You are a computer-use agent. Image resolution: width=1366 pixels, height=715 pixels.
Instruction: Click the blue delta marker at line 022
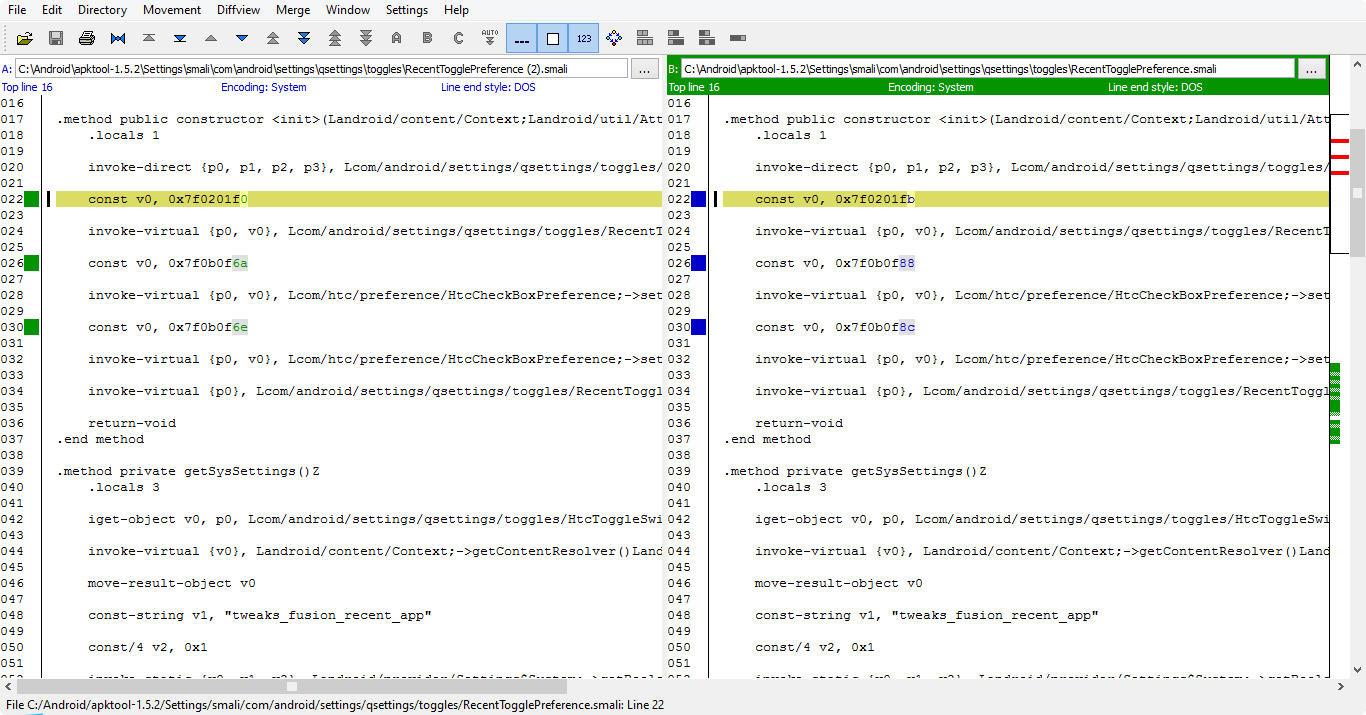click(x=698, y=199)
